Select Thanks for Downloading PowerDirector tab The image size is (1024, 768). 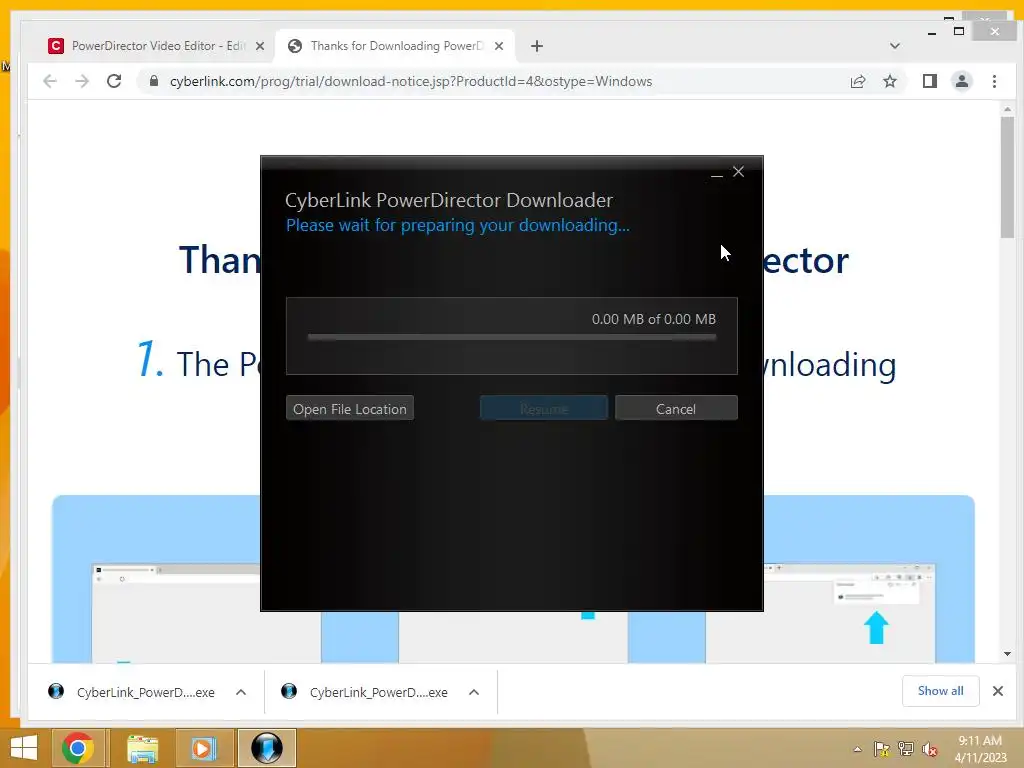pyautogui.click(x=395, y=46)
